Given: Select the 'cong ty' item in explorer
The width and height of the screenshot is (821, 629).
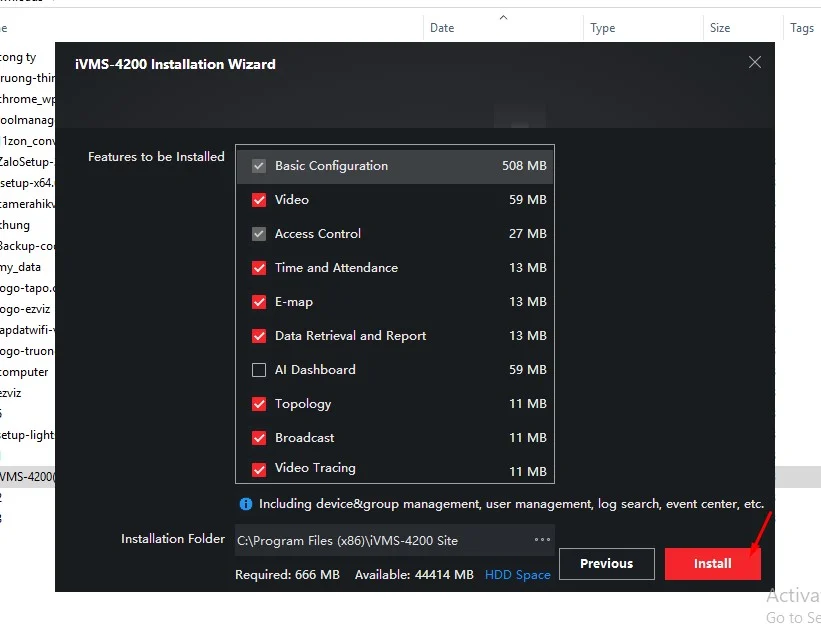Looking at the screenshot, I should 18,57.
